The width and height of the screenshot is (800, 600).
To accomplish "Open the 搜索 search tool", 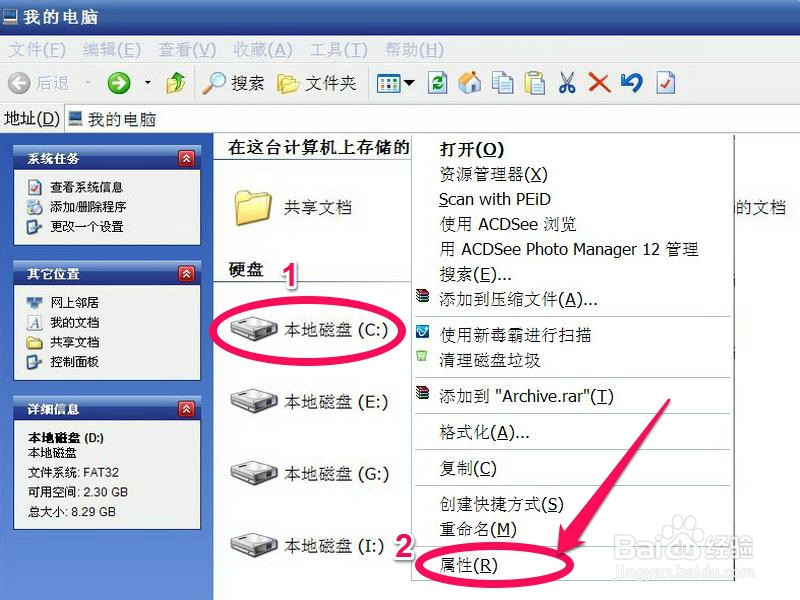I will [x=233, y=83].
